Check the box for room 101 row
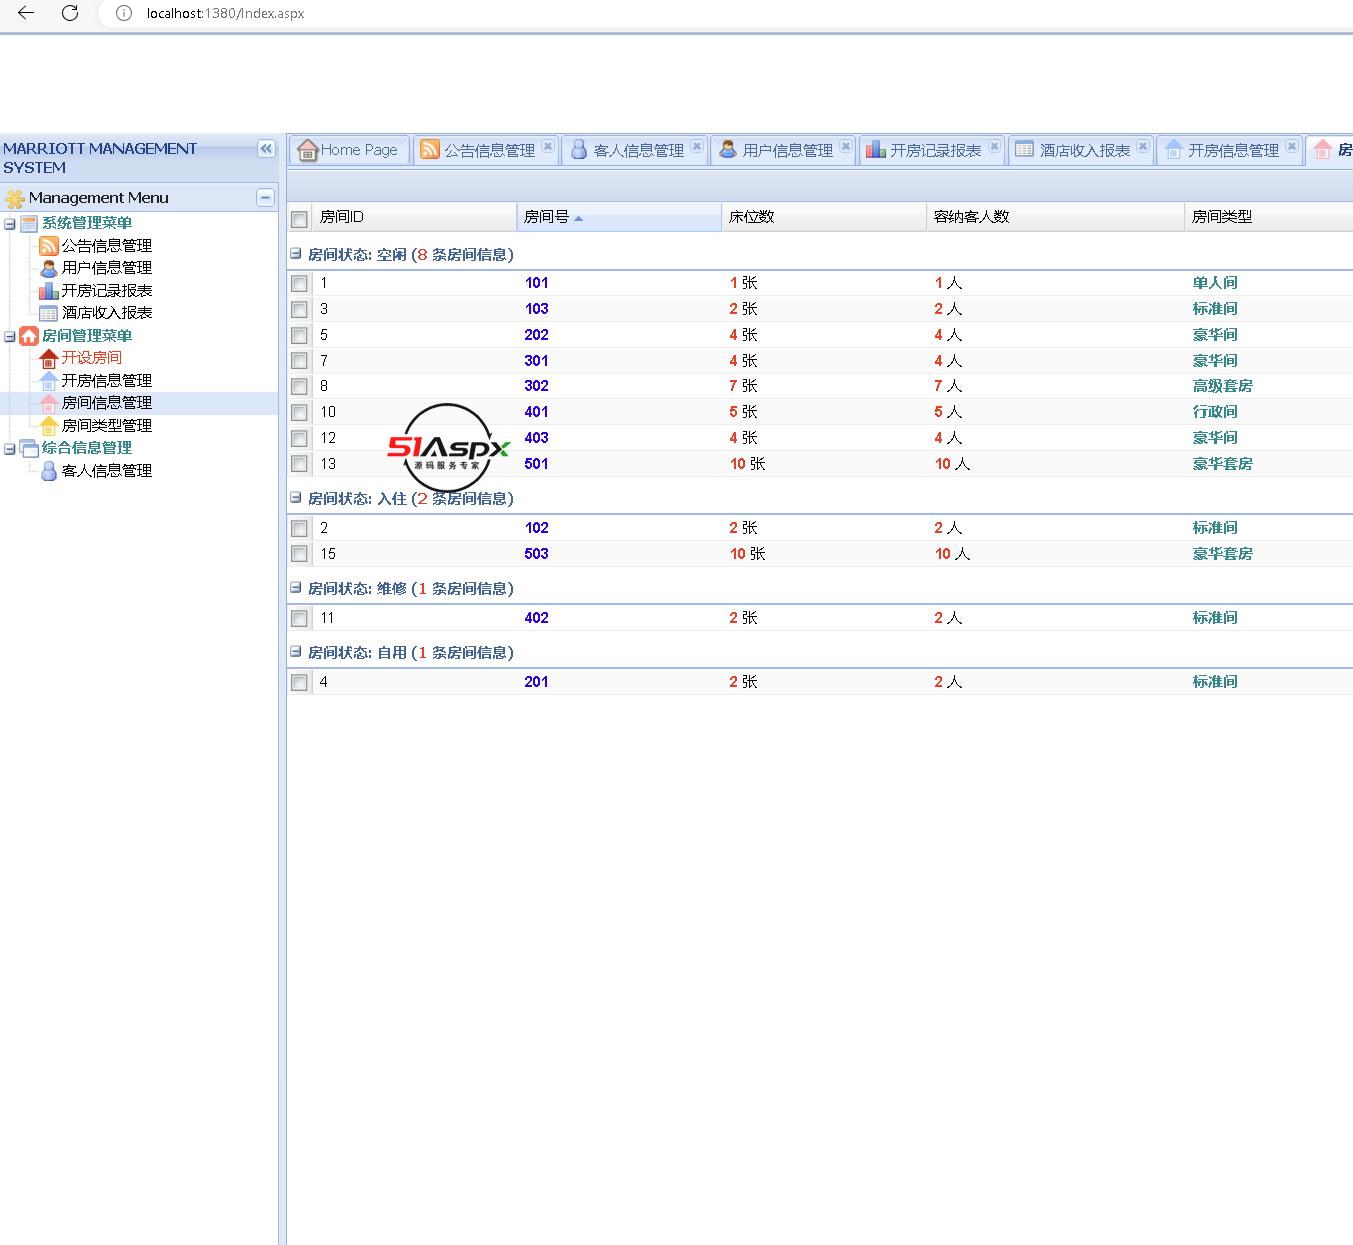Screen dimensions: 1353x1245 (x=299, y=284)
